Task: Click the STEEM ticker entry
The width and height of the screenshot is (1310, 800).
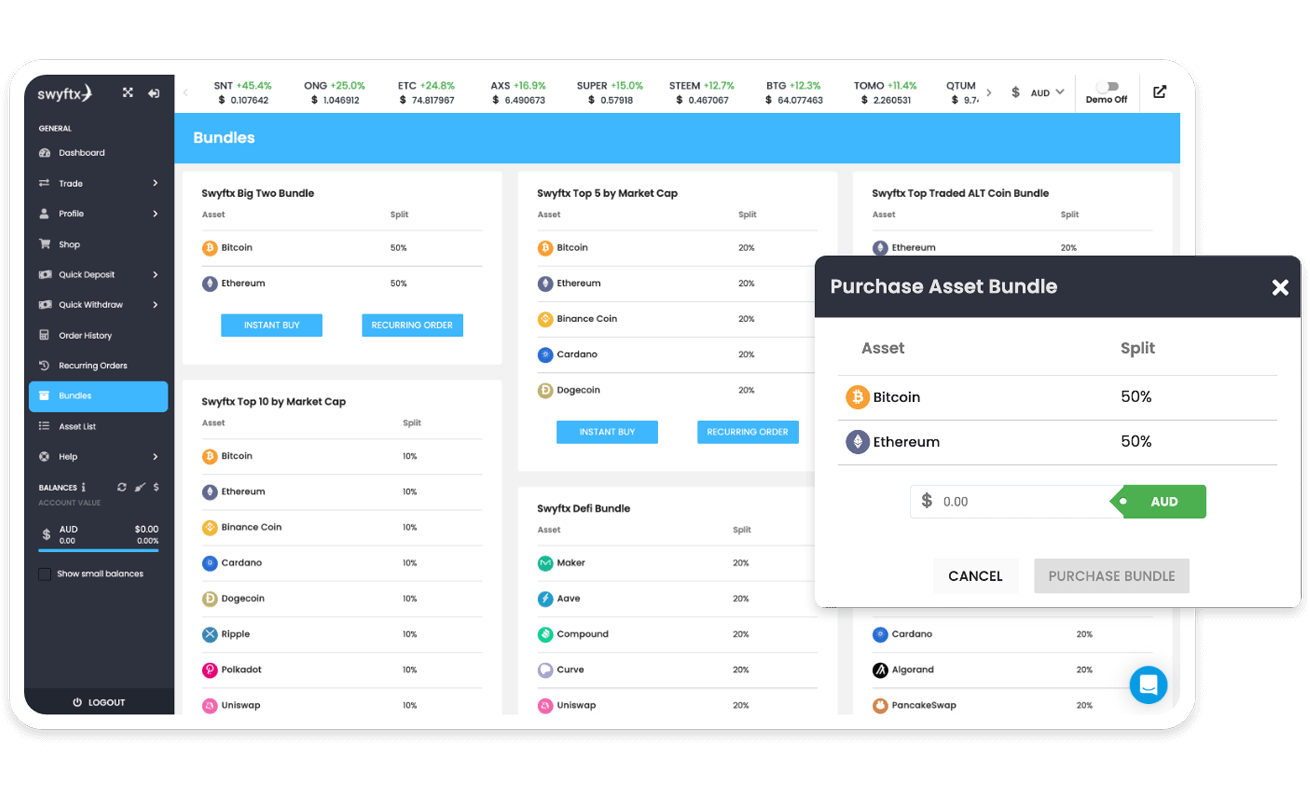Action: [702, 93]
